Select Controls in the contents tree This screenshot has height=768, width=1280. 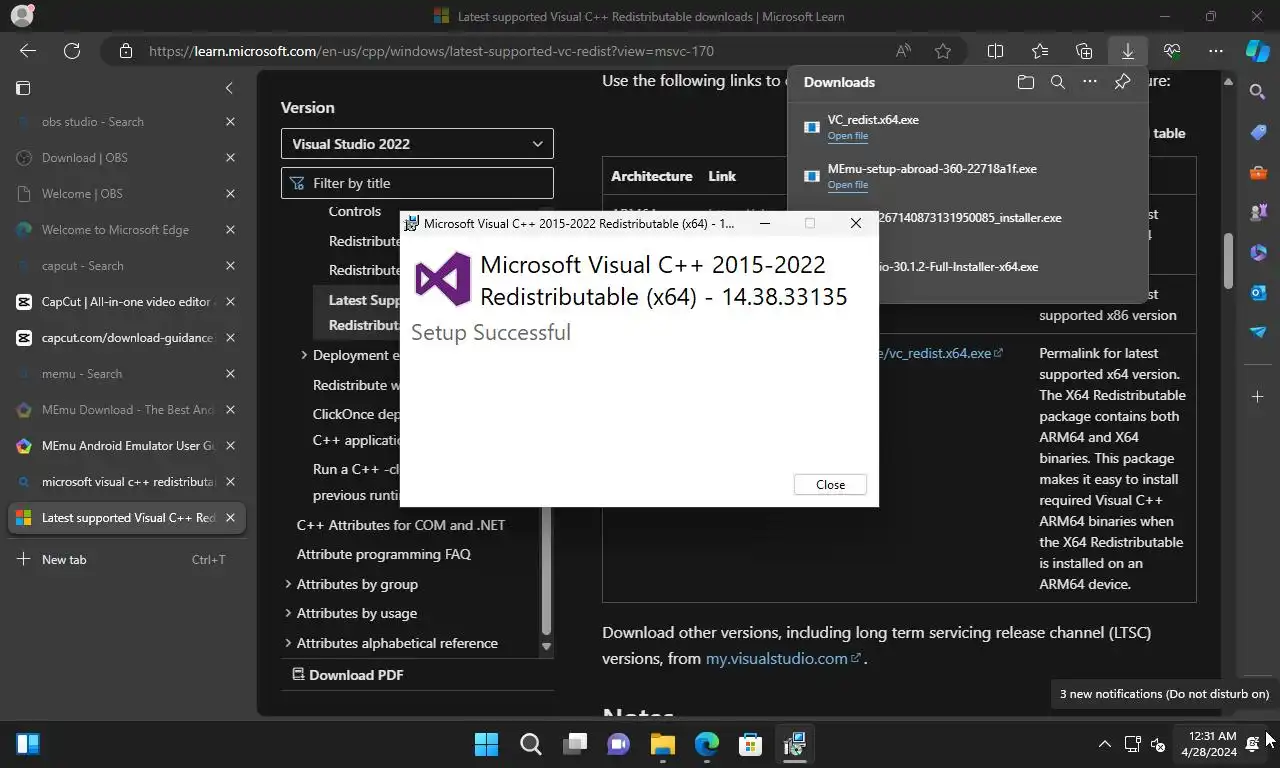pyautogui.click(x=355, y=212)
